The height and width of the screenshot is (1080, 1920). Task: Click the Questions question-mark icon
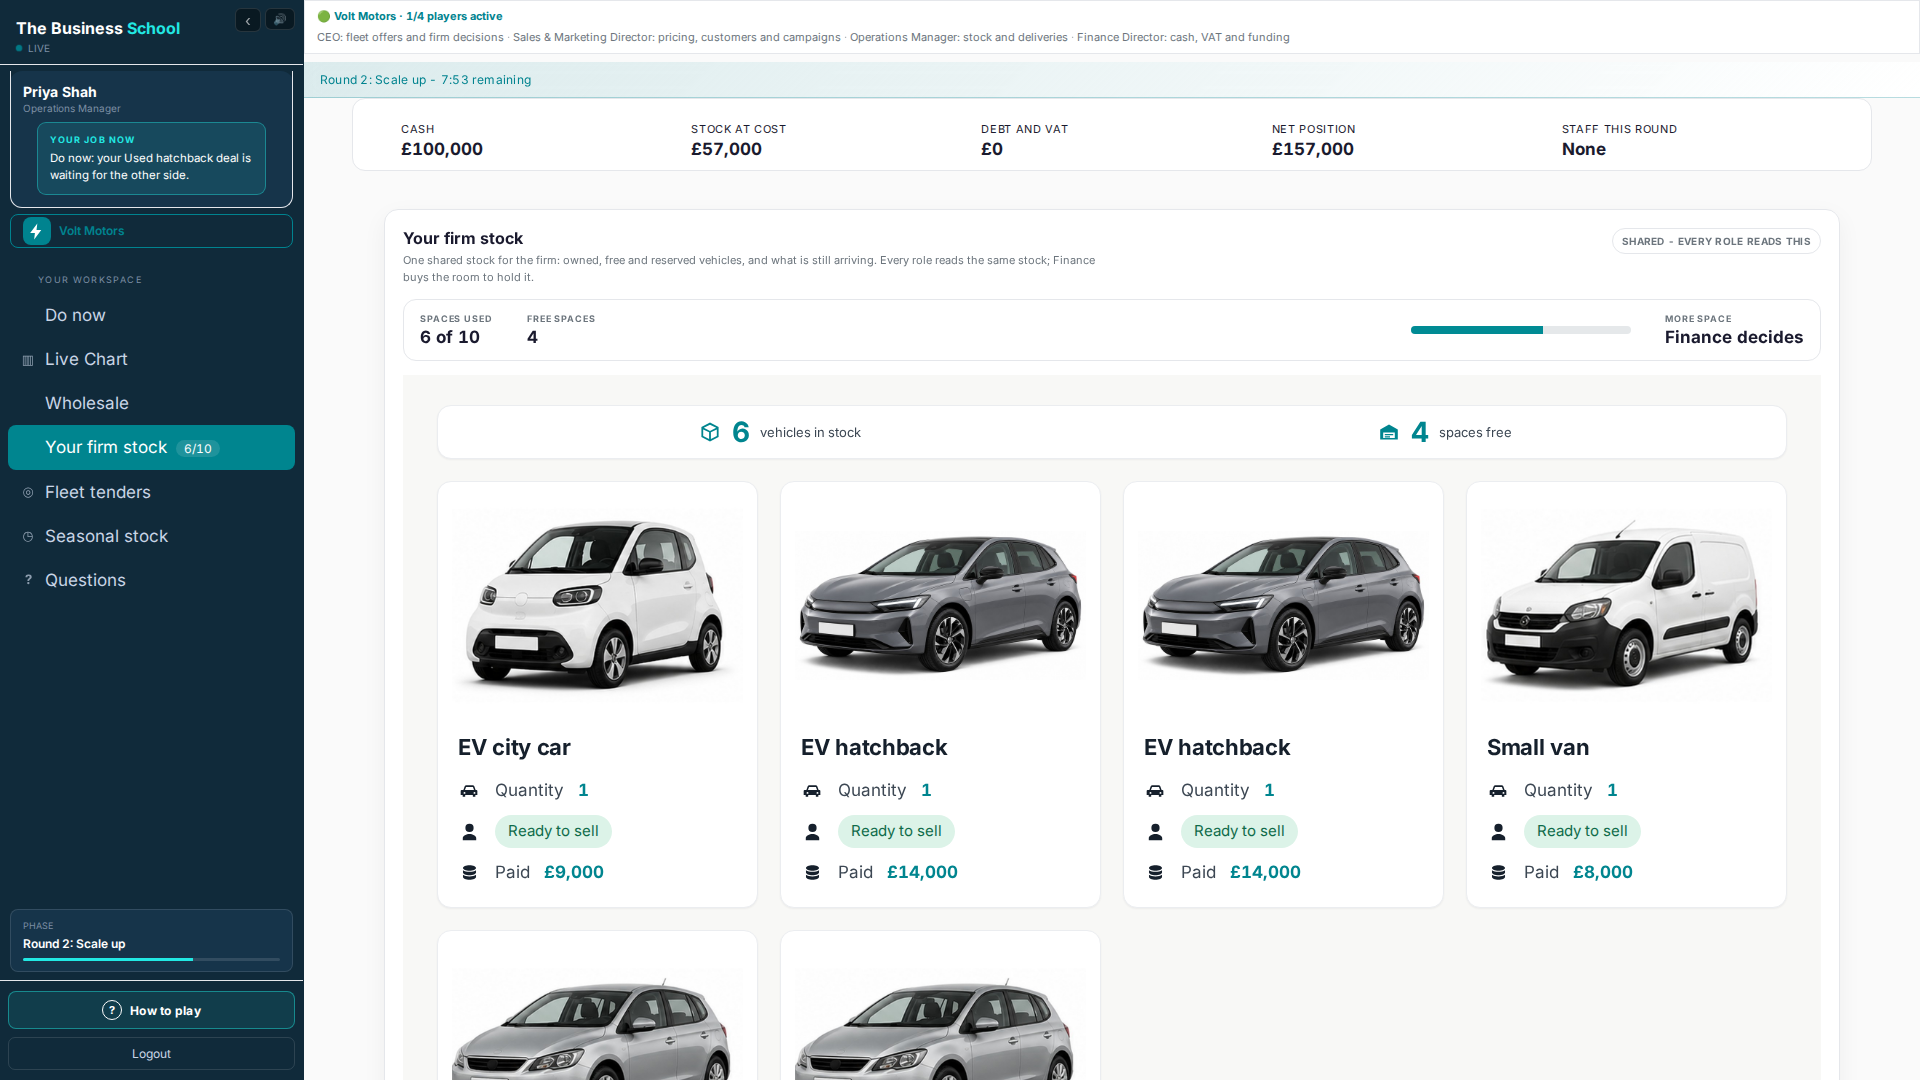point(28,580)
